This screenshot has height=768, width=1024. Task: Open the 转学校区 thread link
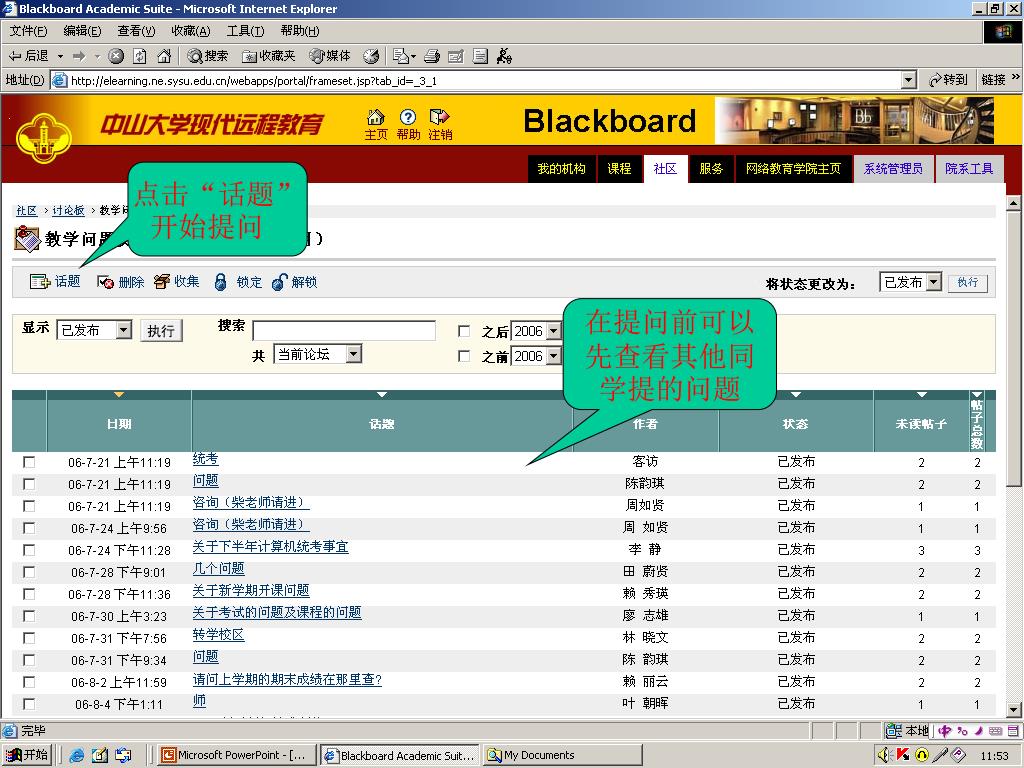[219, 635]
